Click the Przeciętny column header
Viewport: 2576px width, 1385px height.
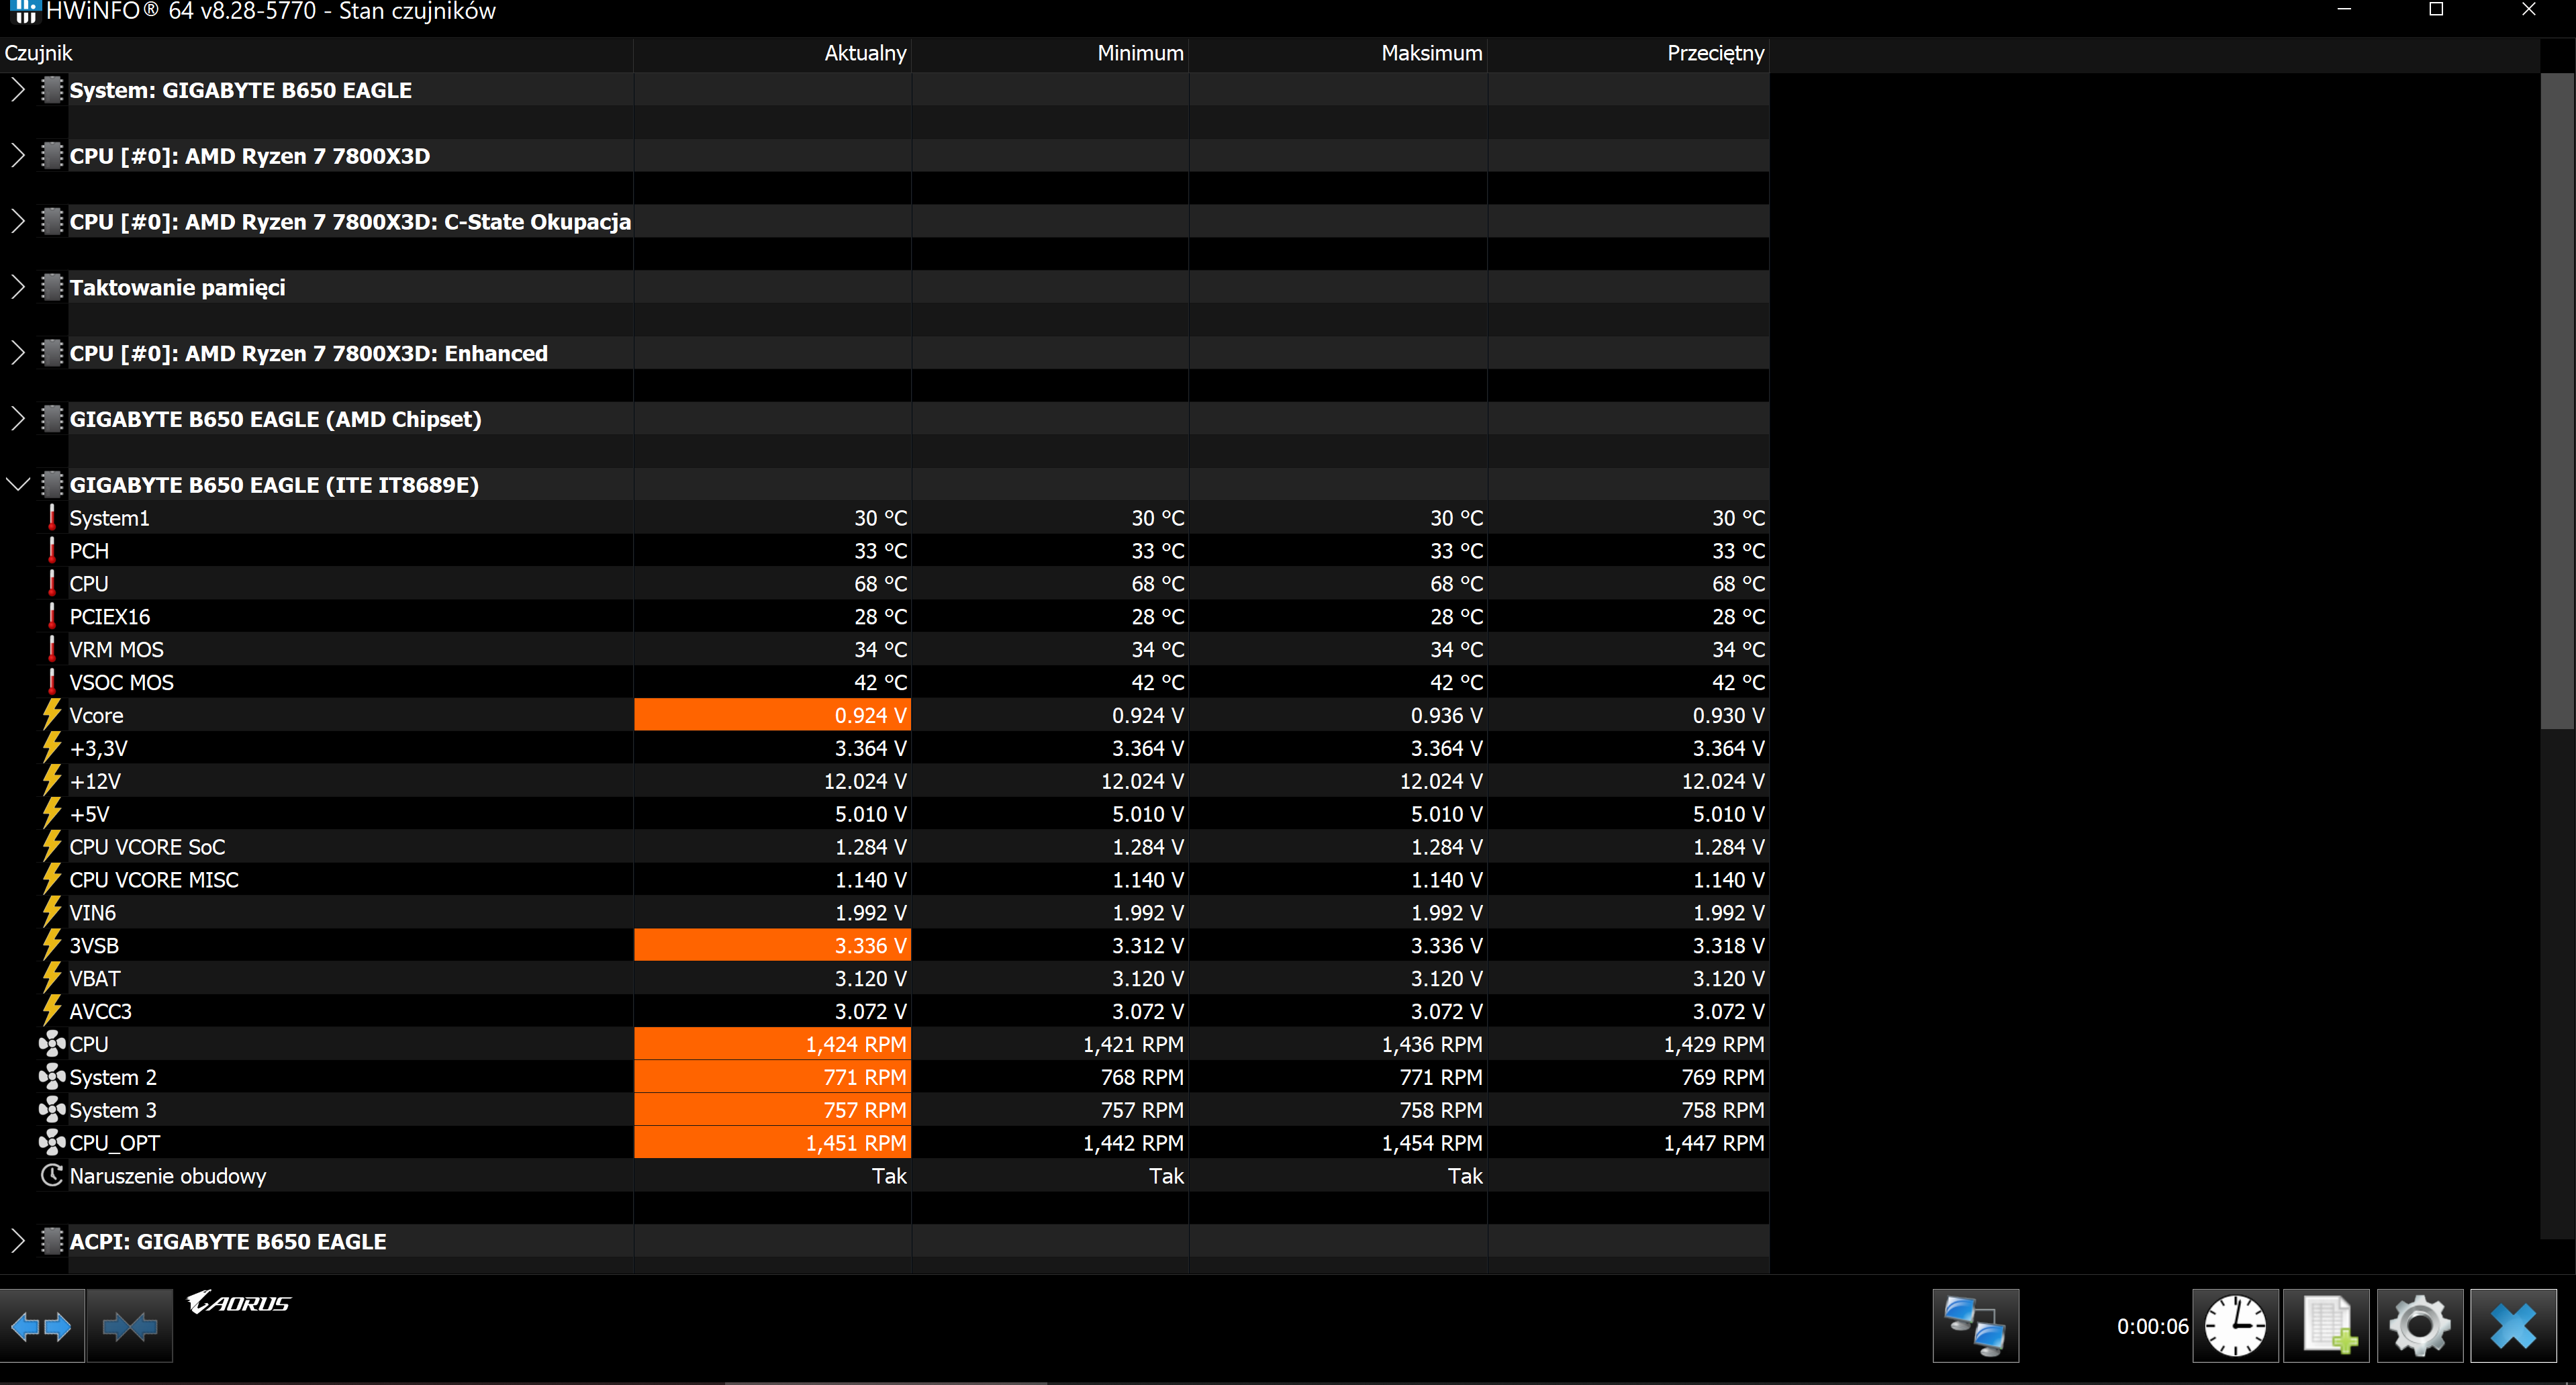[x=1628, y=53]
